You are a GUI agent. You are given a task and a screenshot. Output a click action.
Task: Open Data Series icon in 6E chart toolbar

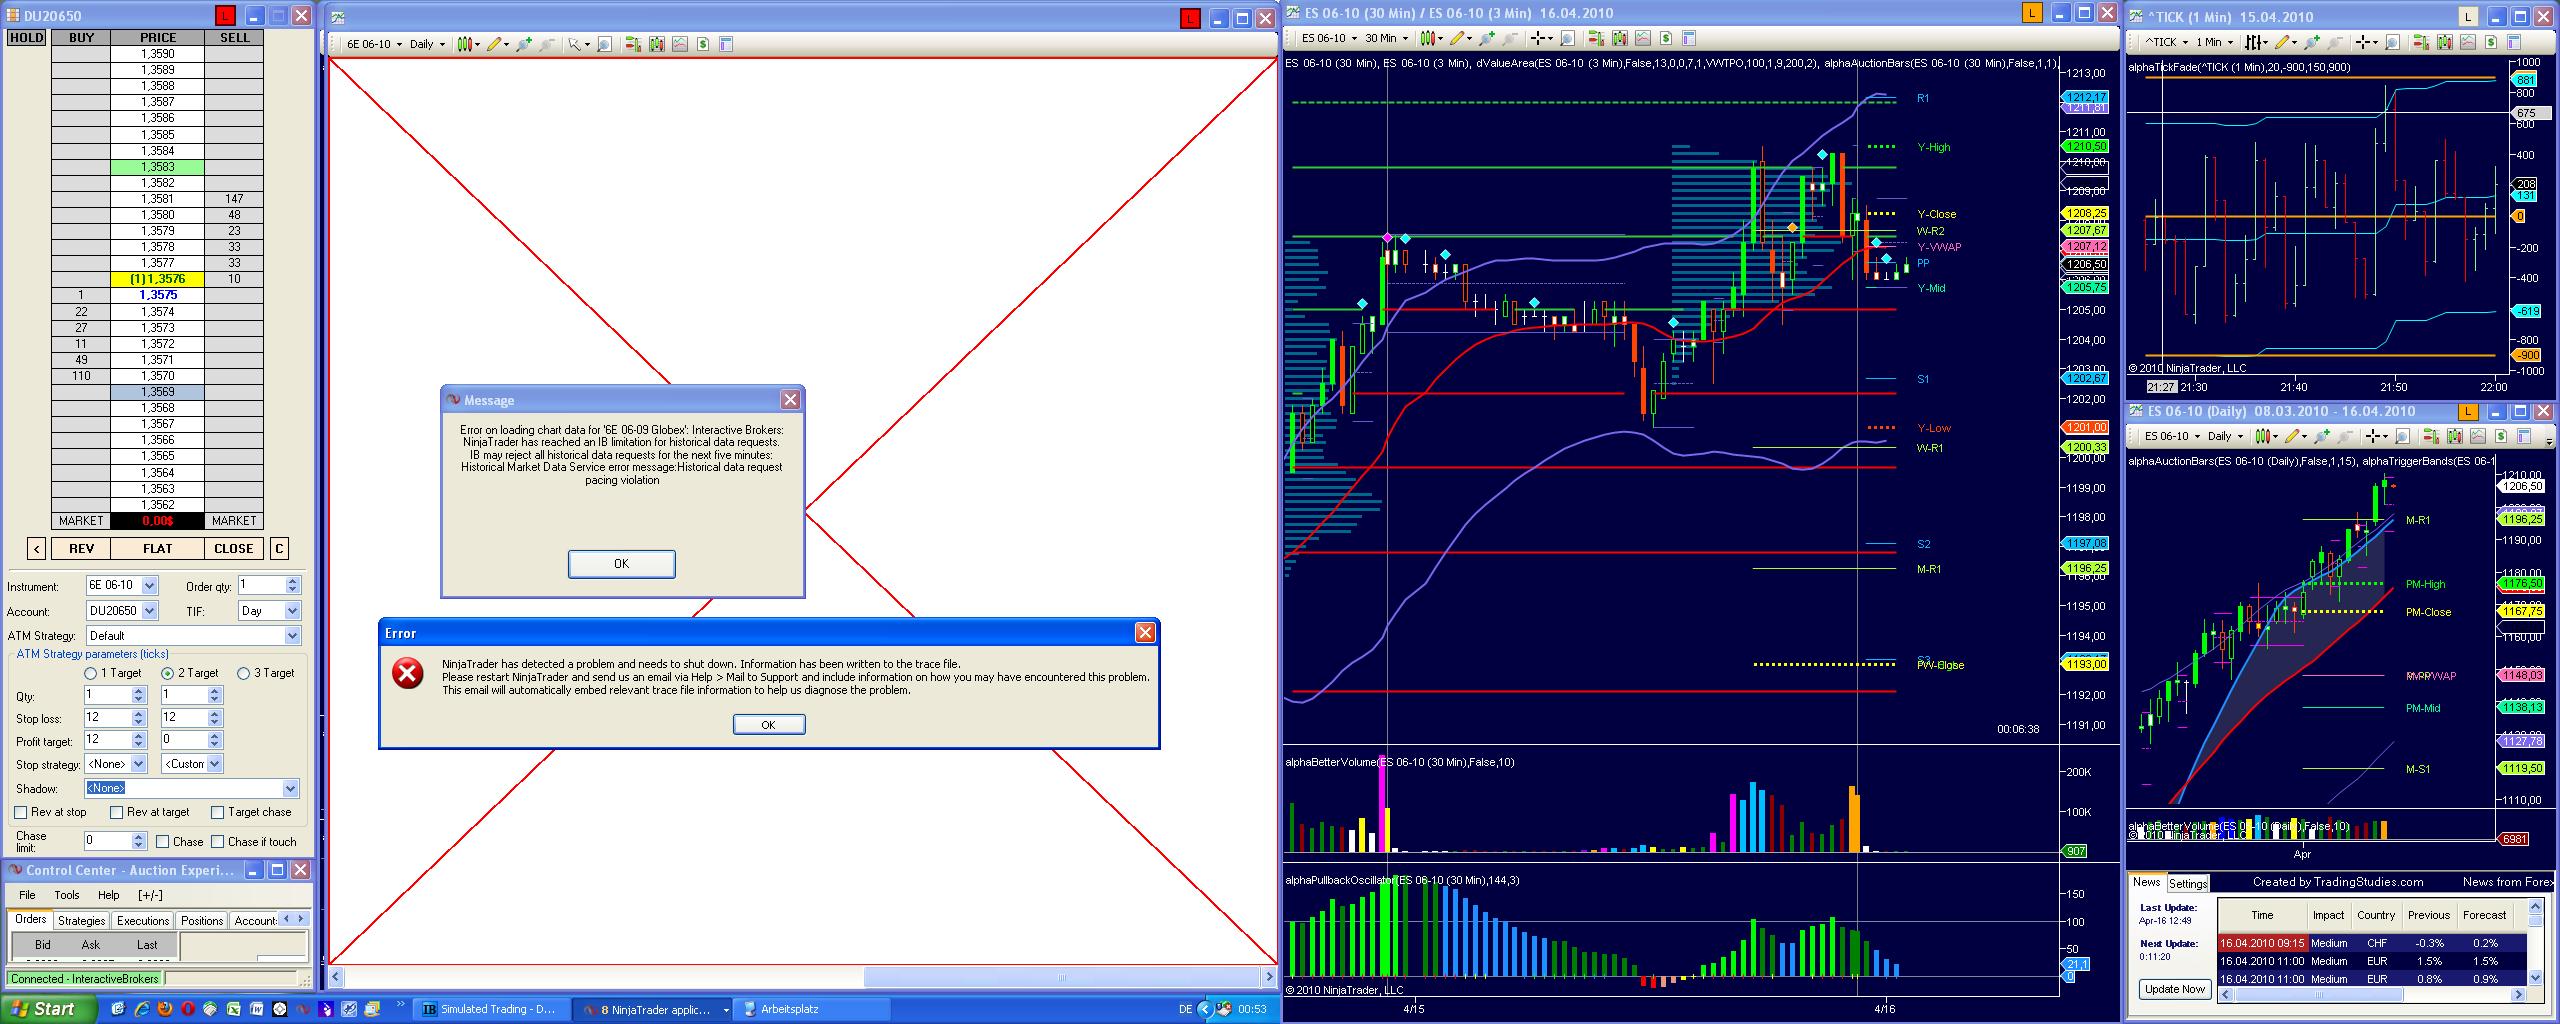656,44
